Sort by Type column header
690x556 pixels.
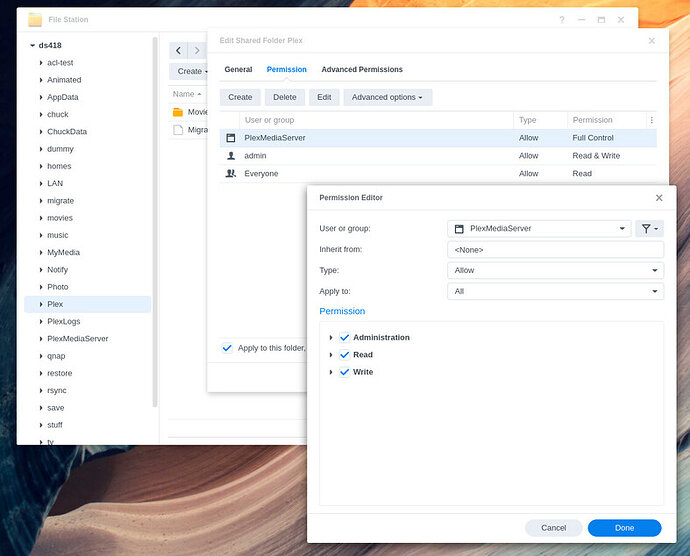[x=540, y=120]
